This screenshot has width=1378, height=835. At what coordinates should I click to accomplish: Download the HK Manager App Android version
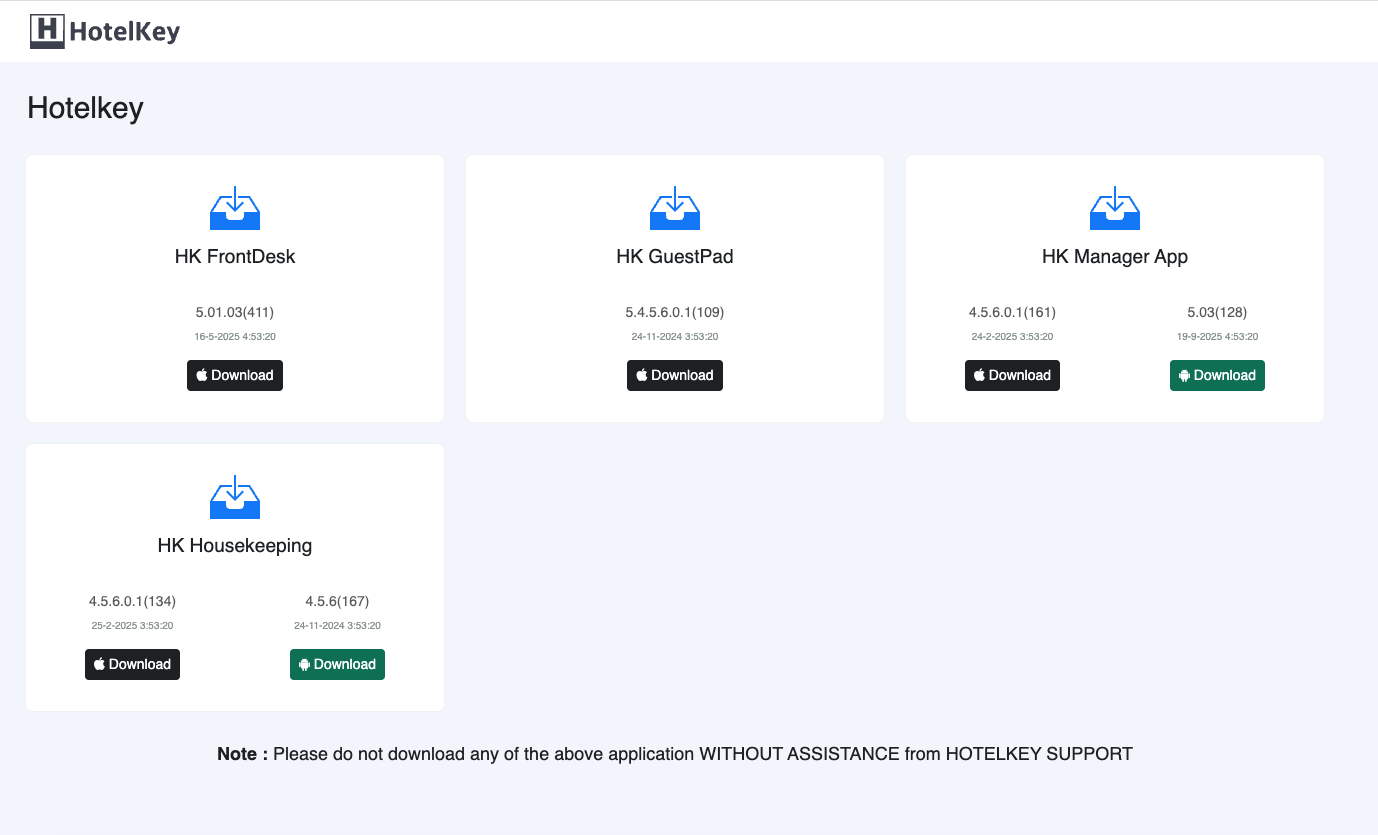(1217, 375)
